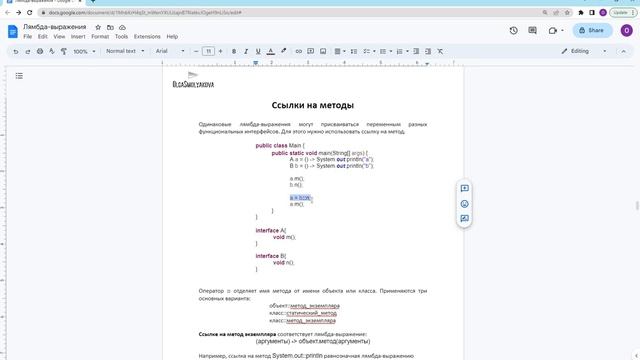This screenshot has height=360, width=640.
Task: Open line and paragraph spacing
Action: (x=354, y=51)
